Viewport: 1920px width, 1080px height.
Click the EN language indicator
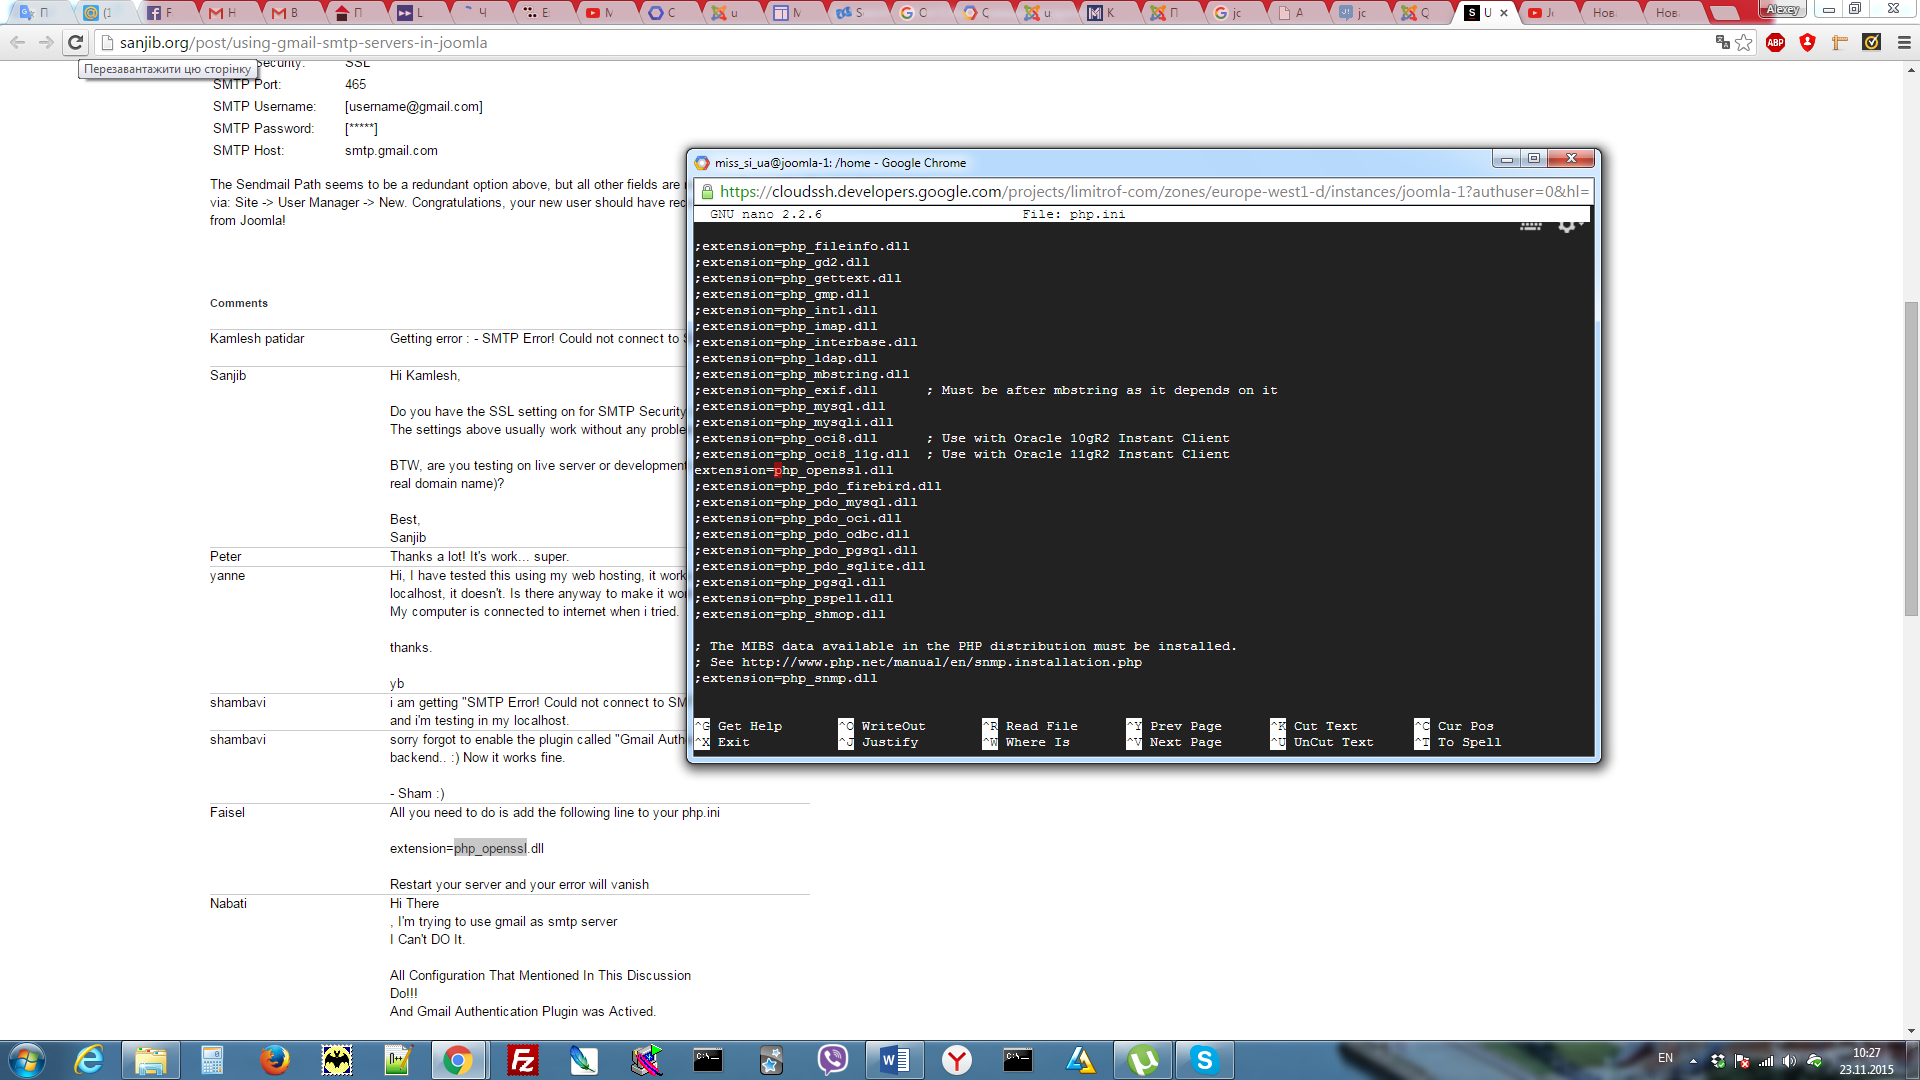tap(1665, 1058)
